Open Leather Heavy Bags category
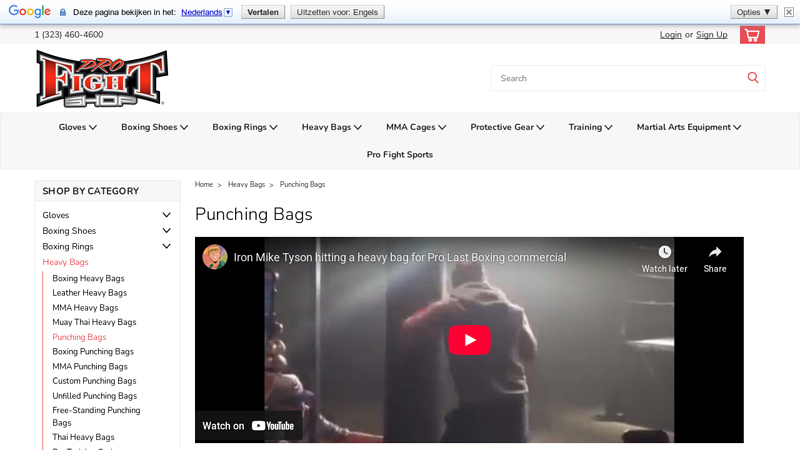The height and width of the screenshot is (450, 800). (x=89, y=293)
